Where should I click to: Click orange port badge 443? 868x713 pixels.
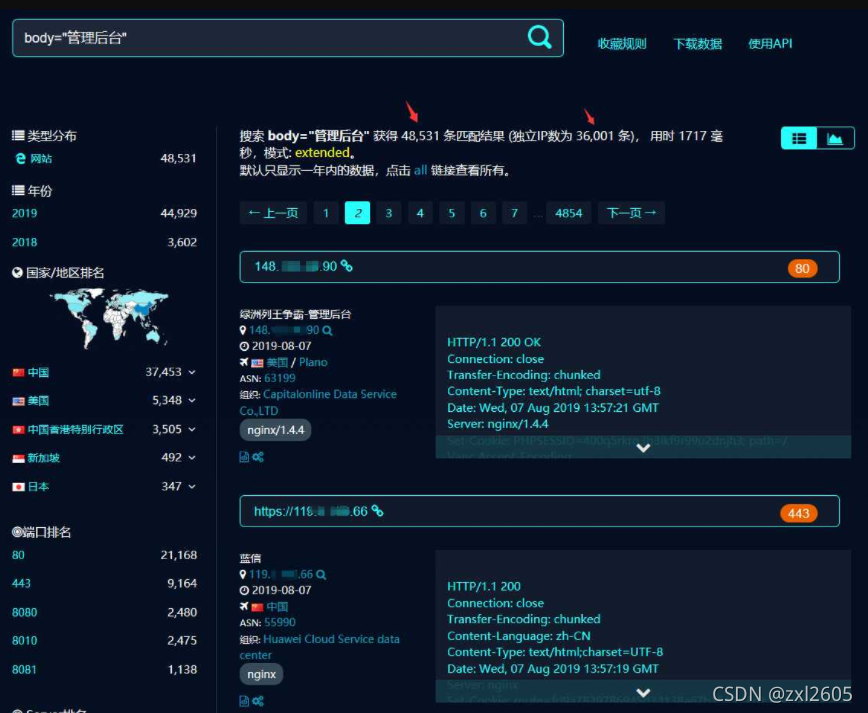(798, 513)
